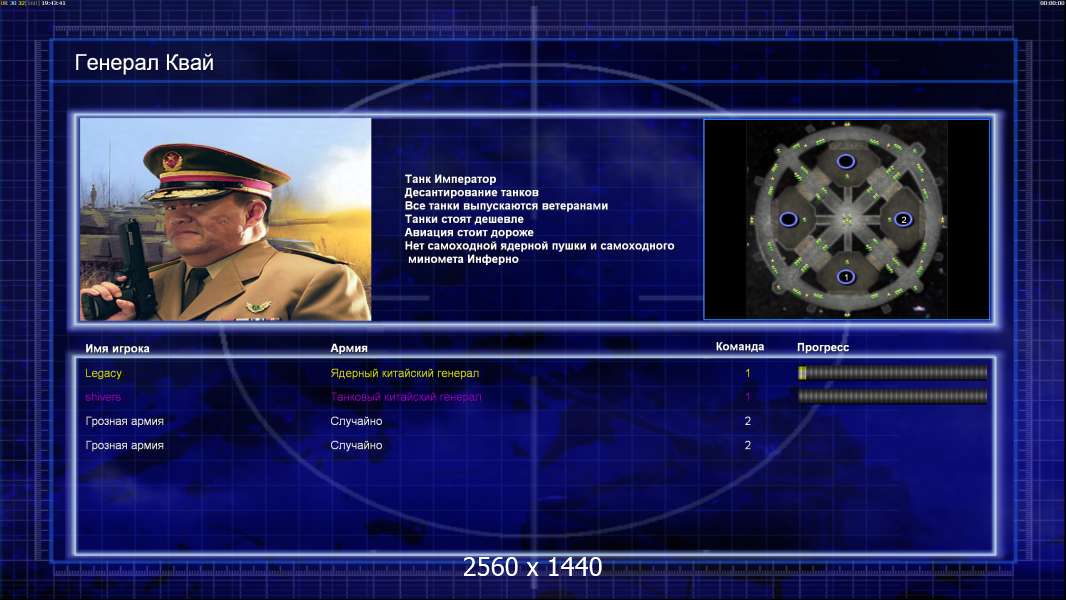Select start position marker 2 on map
This screenshot has width=1066, height=600.
point(904,219)
